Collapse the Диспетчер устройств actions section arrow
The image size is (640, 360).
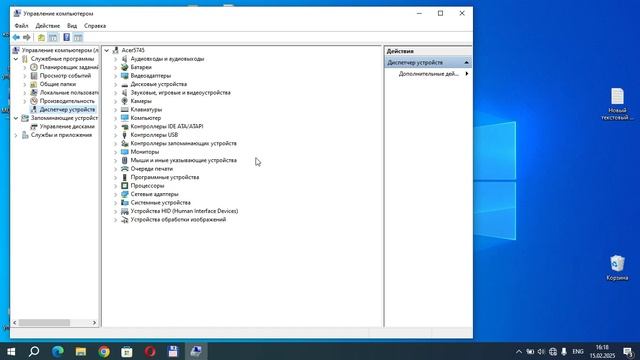(x=467, y=62)
